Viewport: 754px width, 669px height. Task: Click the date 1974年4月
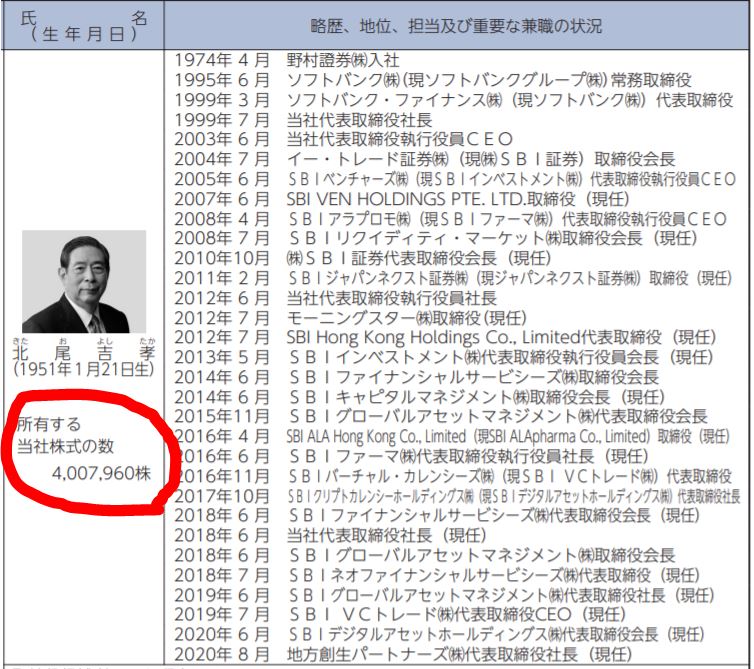222,61
